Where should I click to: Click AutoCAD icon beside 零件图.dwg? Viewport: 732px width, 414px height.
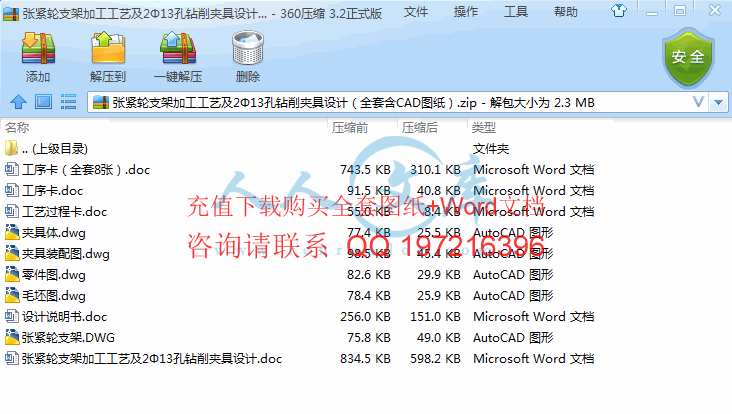[12, 274]
